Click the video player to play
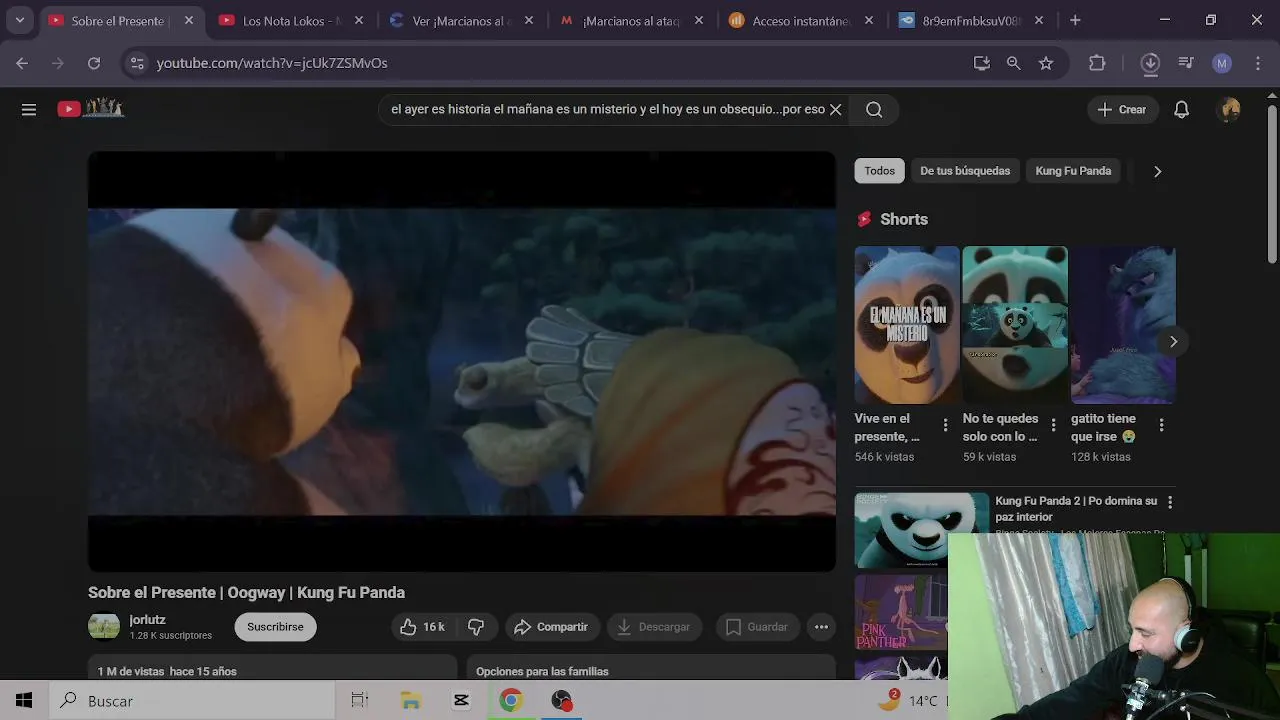The image size is (1280, 720). click(462, 362)
